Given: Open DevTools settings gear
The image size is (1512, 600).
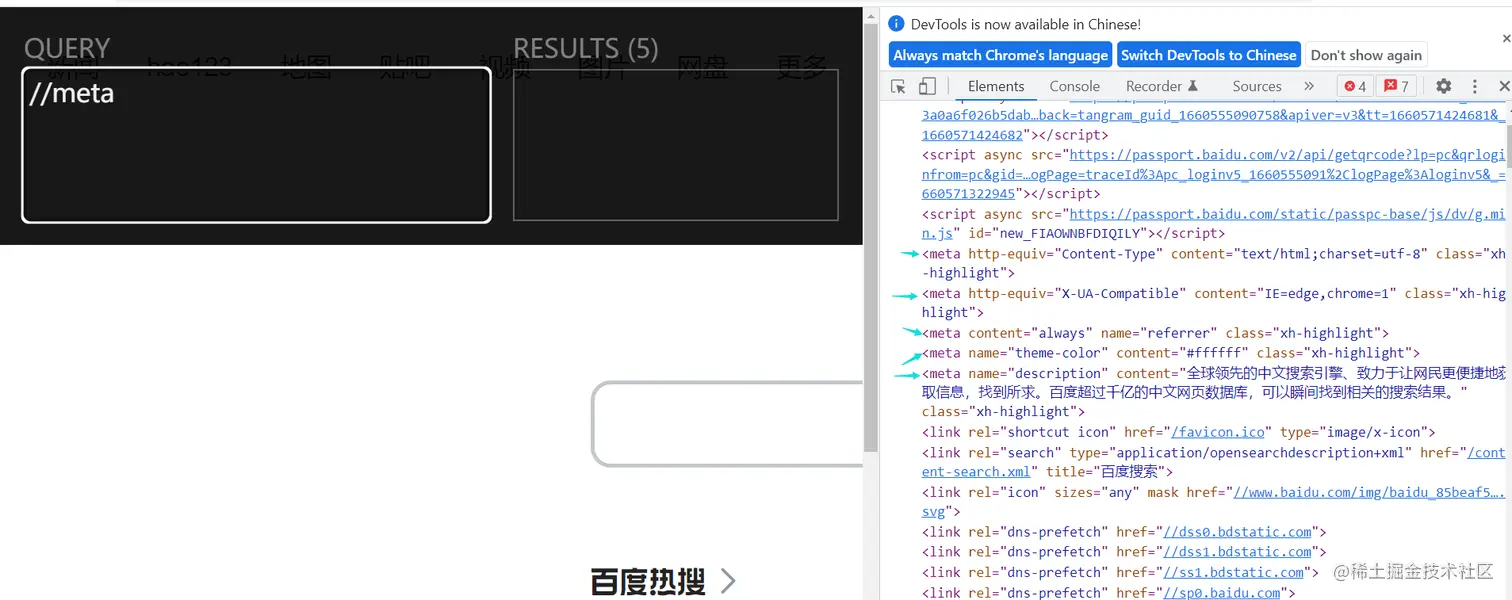Looking at the screenshot, I should 1443,86.
